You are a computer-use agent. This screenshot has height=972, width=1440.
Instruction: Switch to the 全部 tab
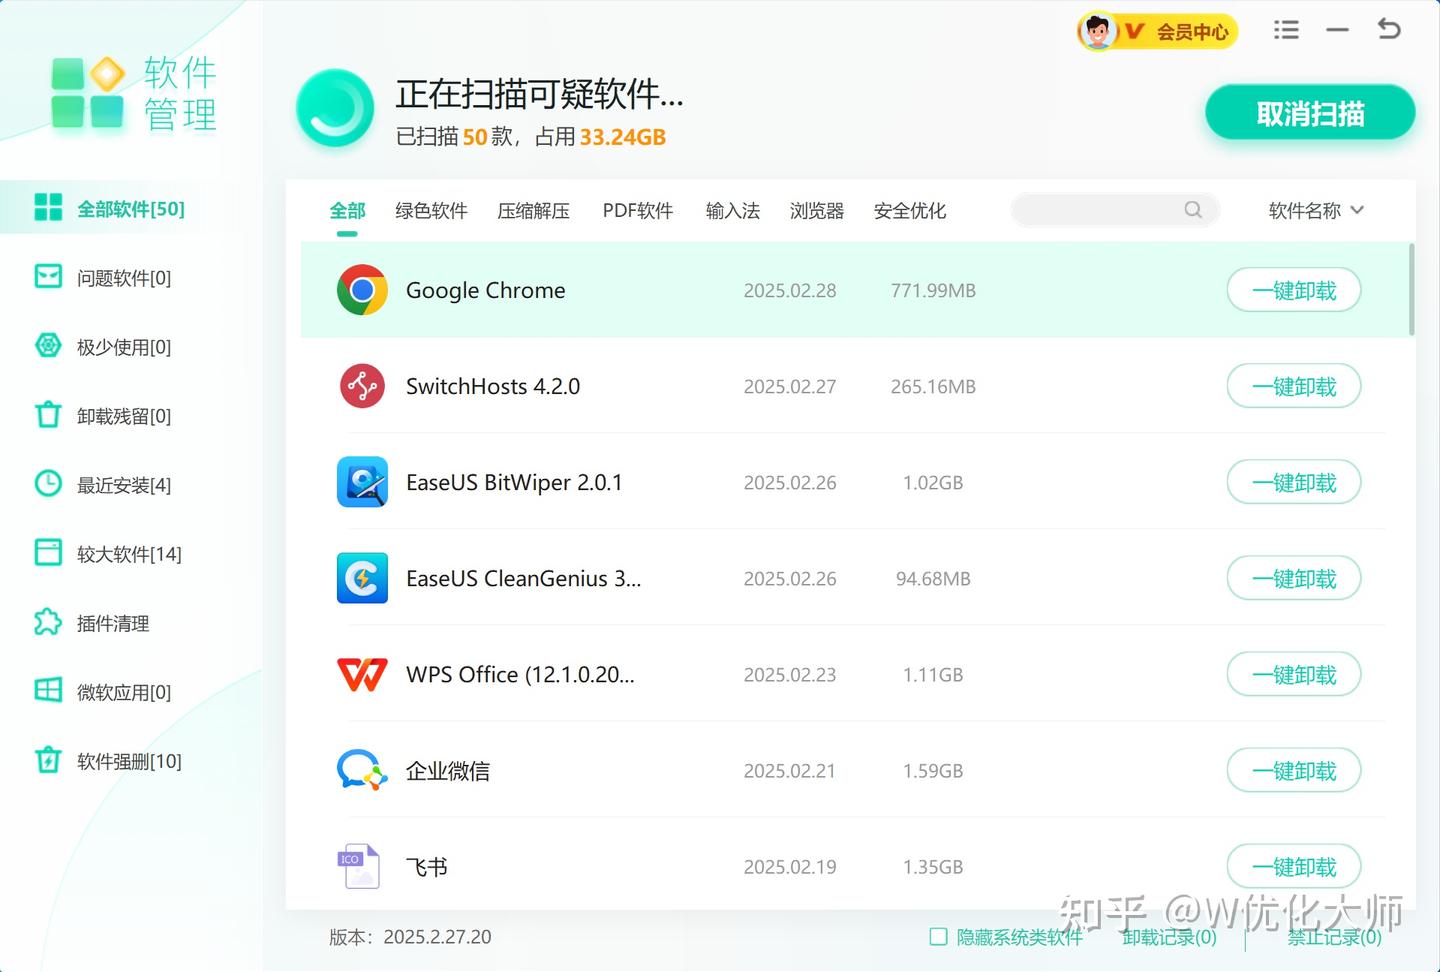(347, 210)
